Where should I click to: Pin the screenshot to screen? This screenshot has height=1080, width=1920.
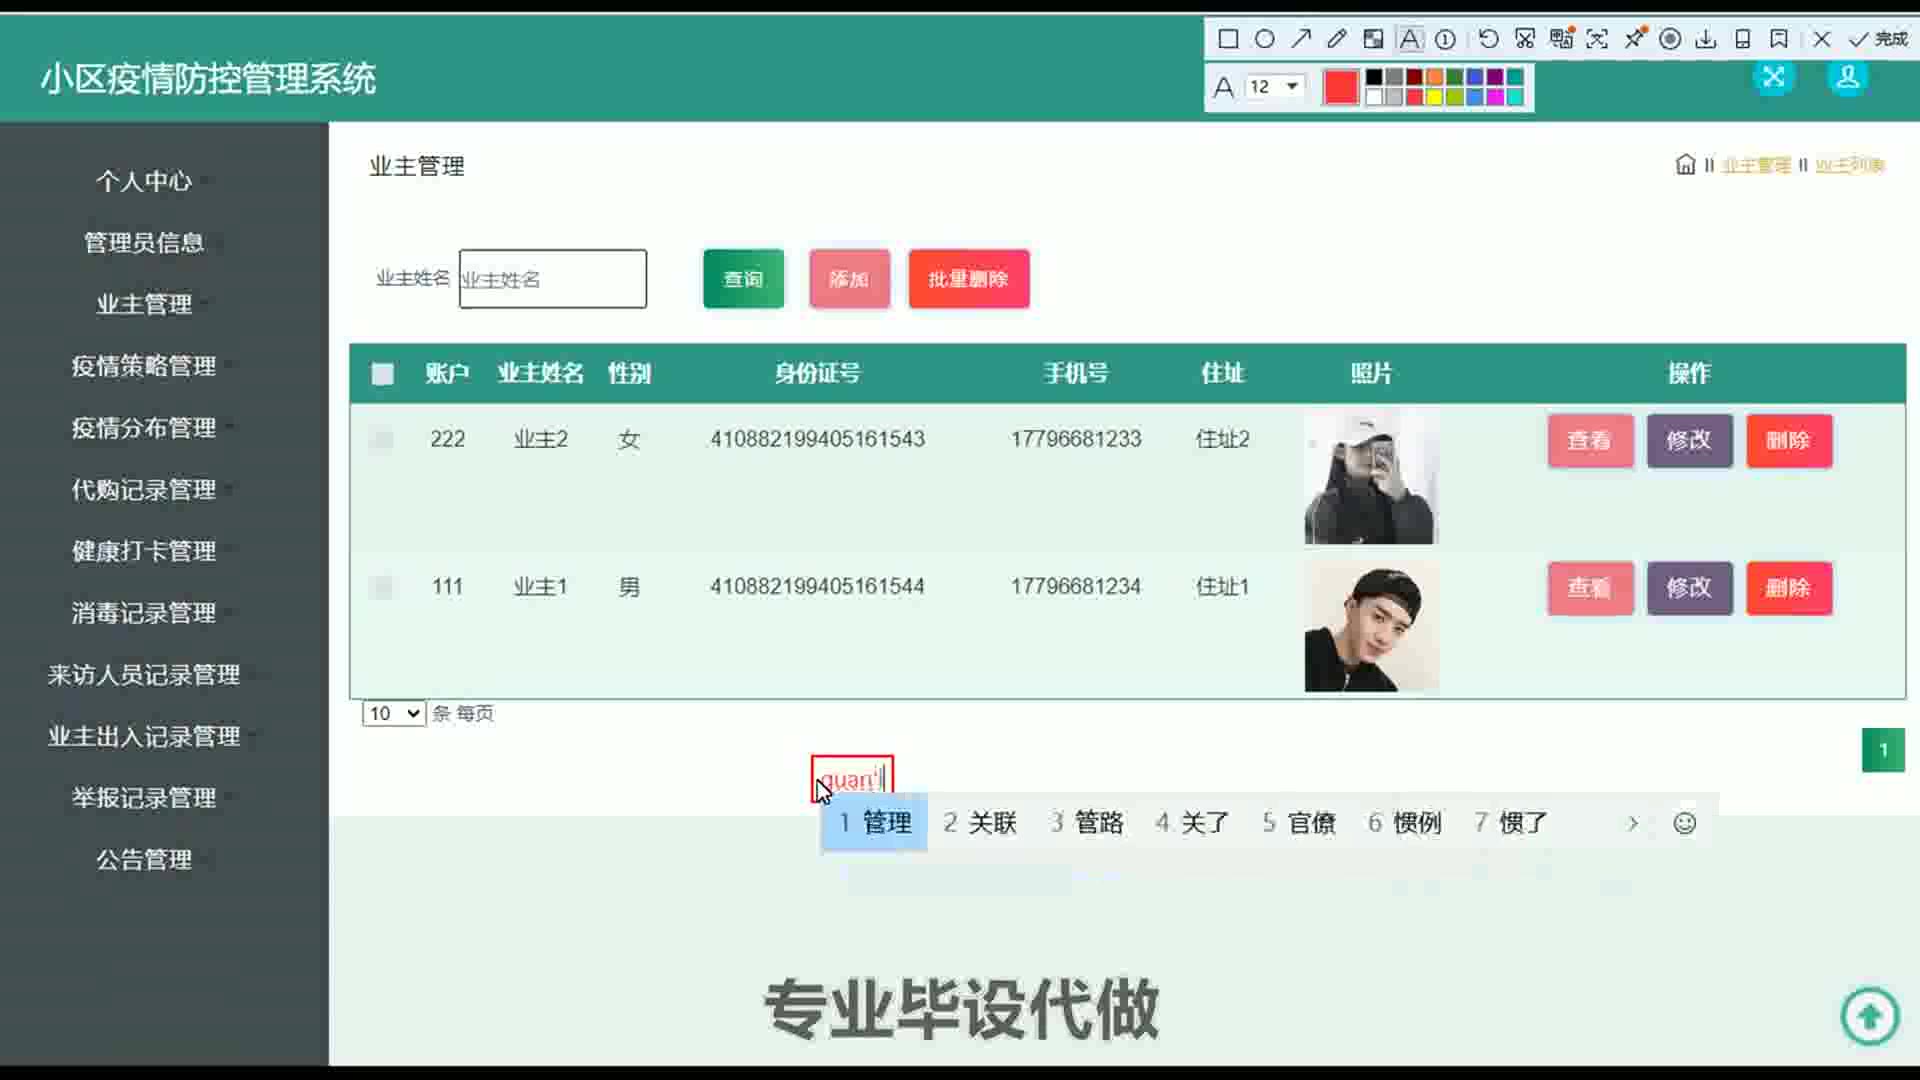pos(1634,39)
